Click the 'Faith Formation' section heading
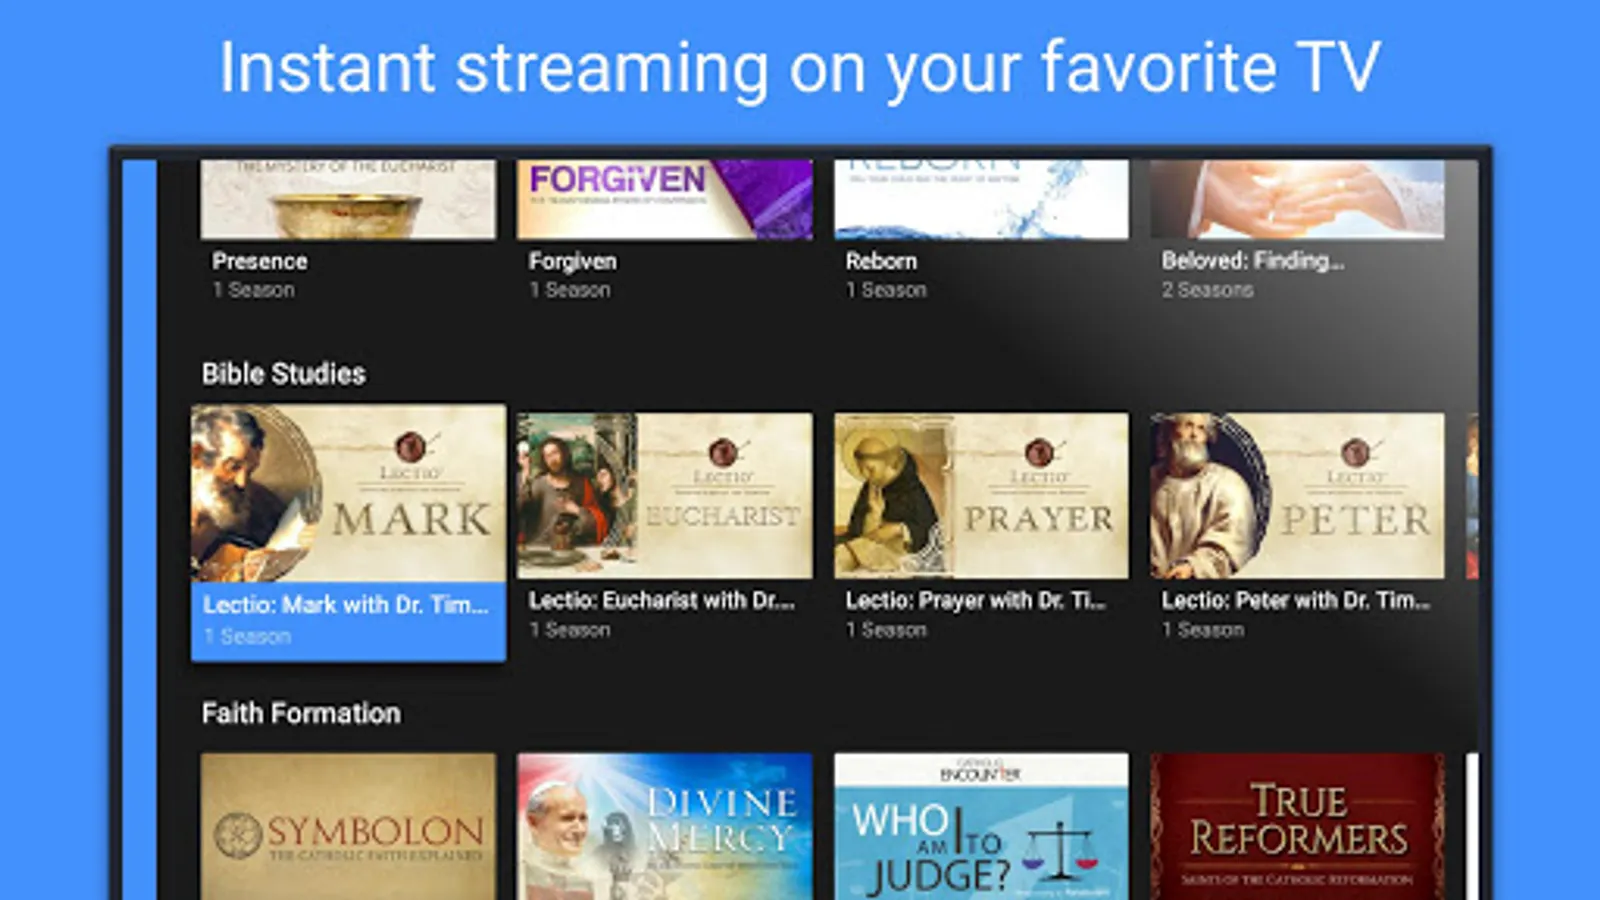 click(x=301, y=713)
